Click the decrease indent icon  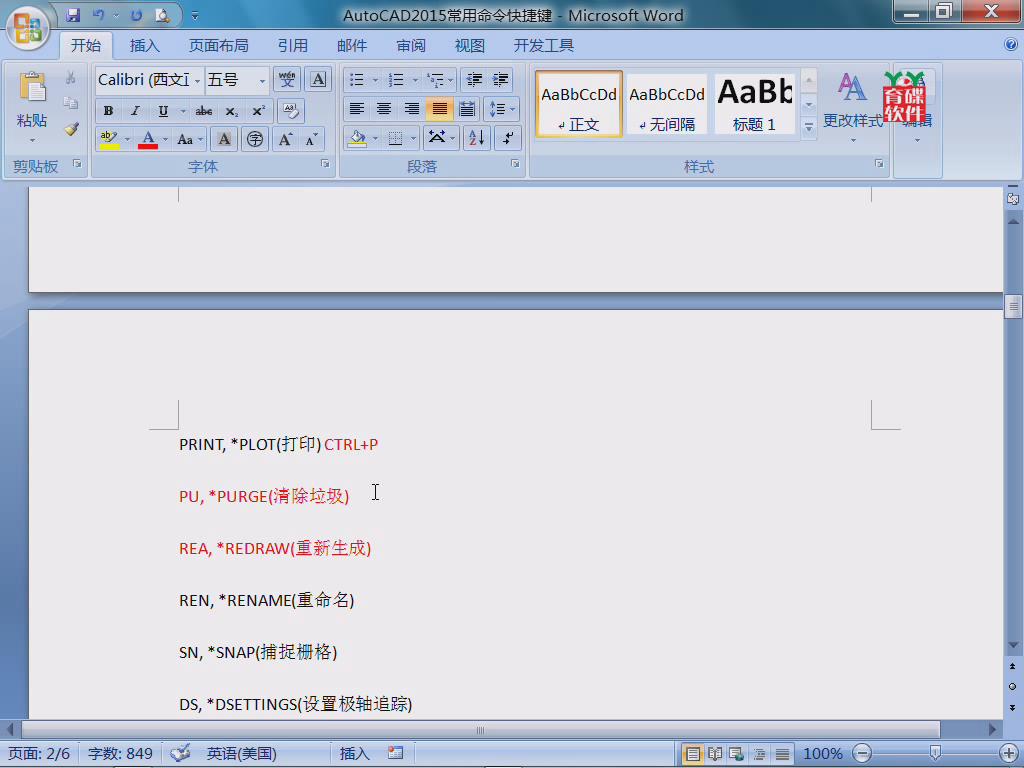tap(474, 80)
